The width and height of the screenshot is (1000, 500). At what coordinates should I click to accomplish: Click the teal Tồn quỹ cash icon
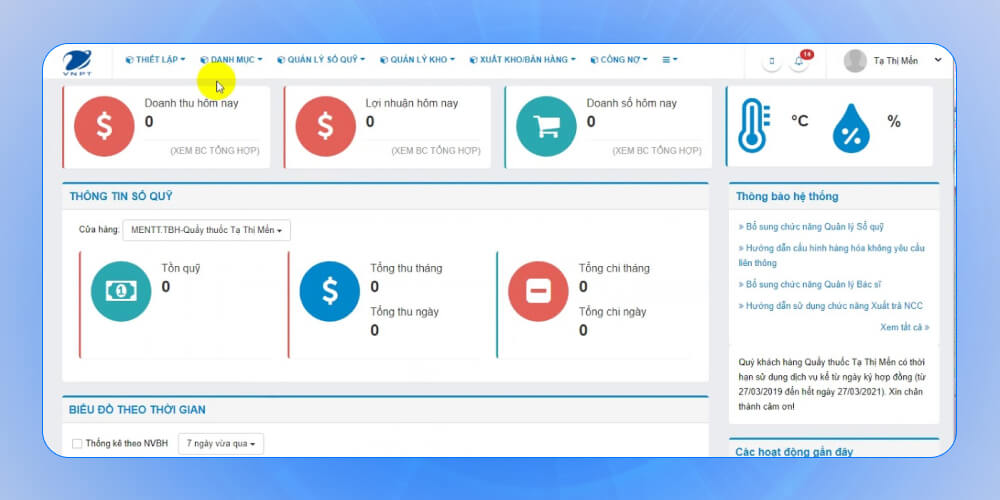[x=121, y=291]
